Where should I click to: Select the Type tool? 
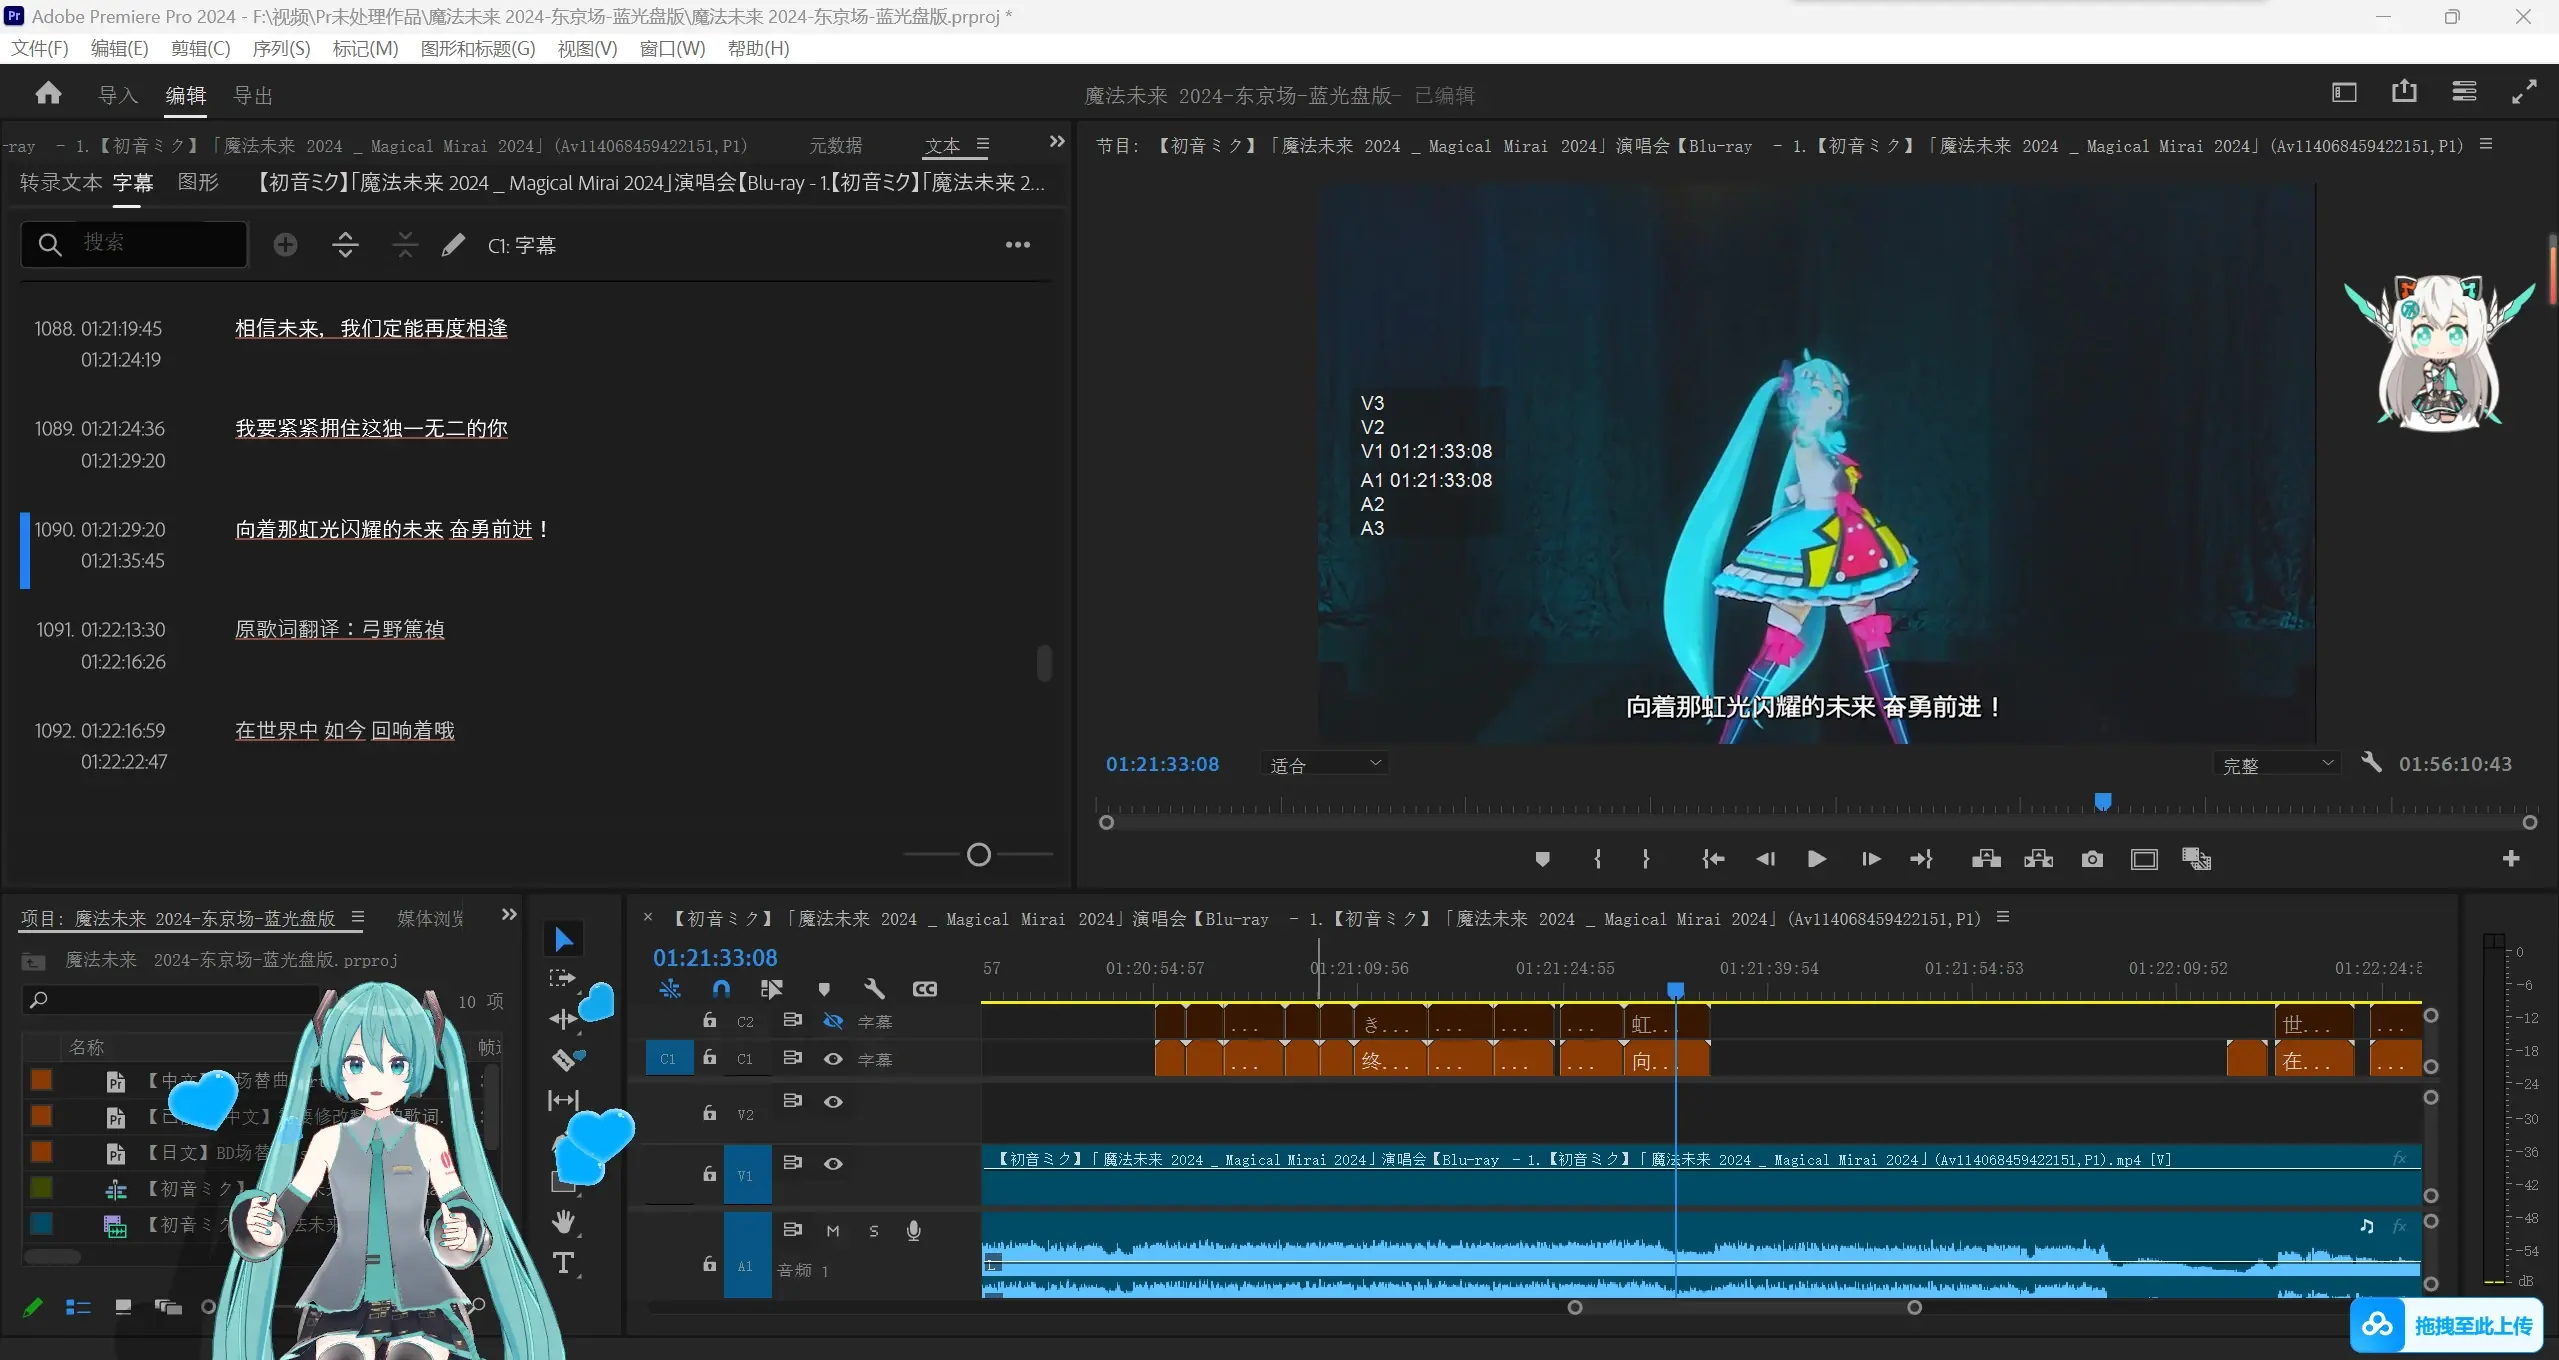[x=564, y=1263]
